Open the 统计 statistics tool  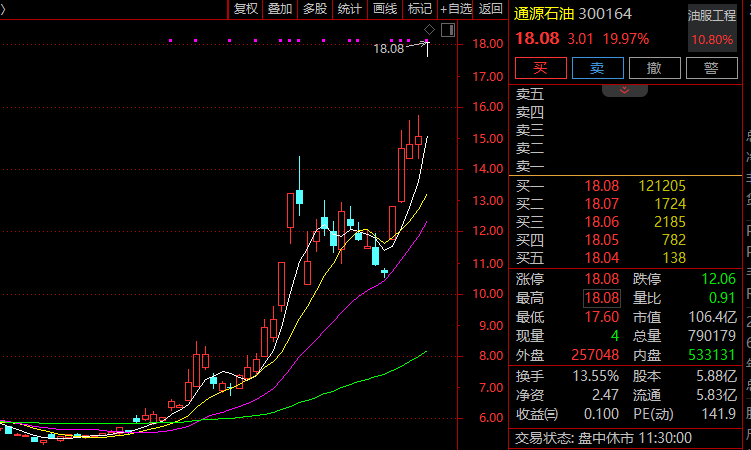click(x=350, y=9)
